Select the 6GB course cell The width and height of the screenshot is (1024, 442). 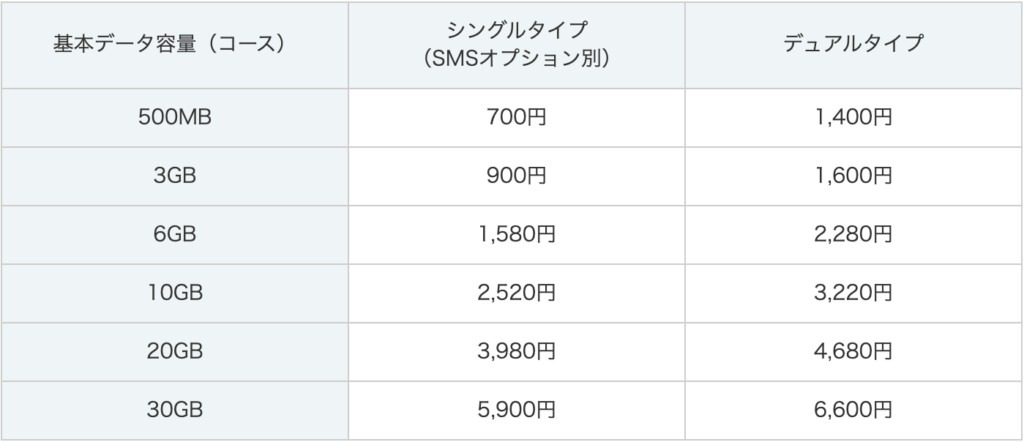pyautogui.click(x=176, y=235)
